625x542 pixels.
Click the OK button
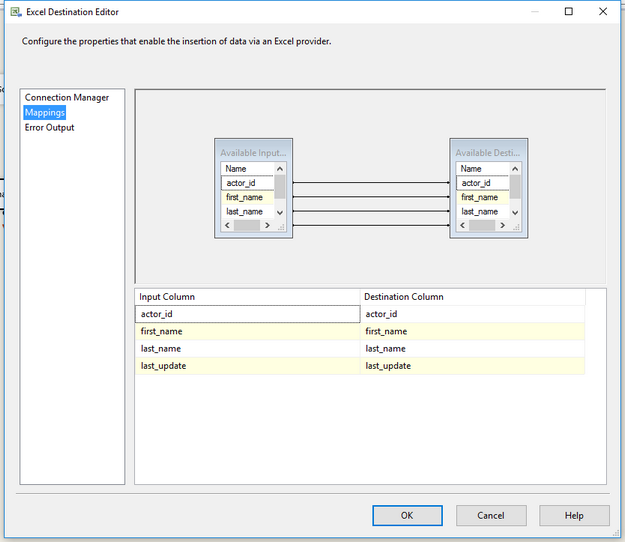pos(407,516)
